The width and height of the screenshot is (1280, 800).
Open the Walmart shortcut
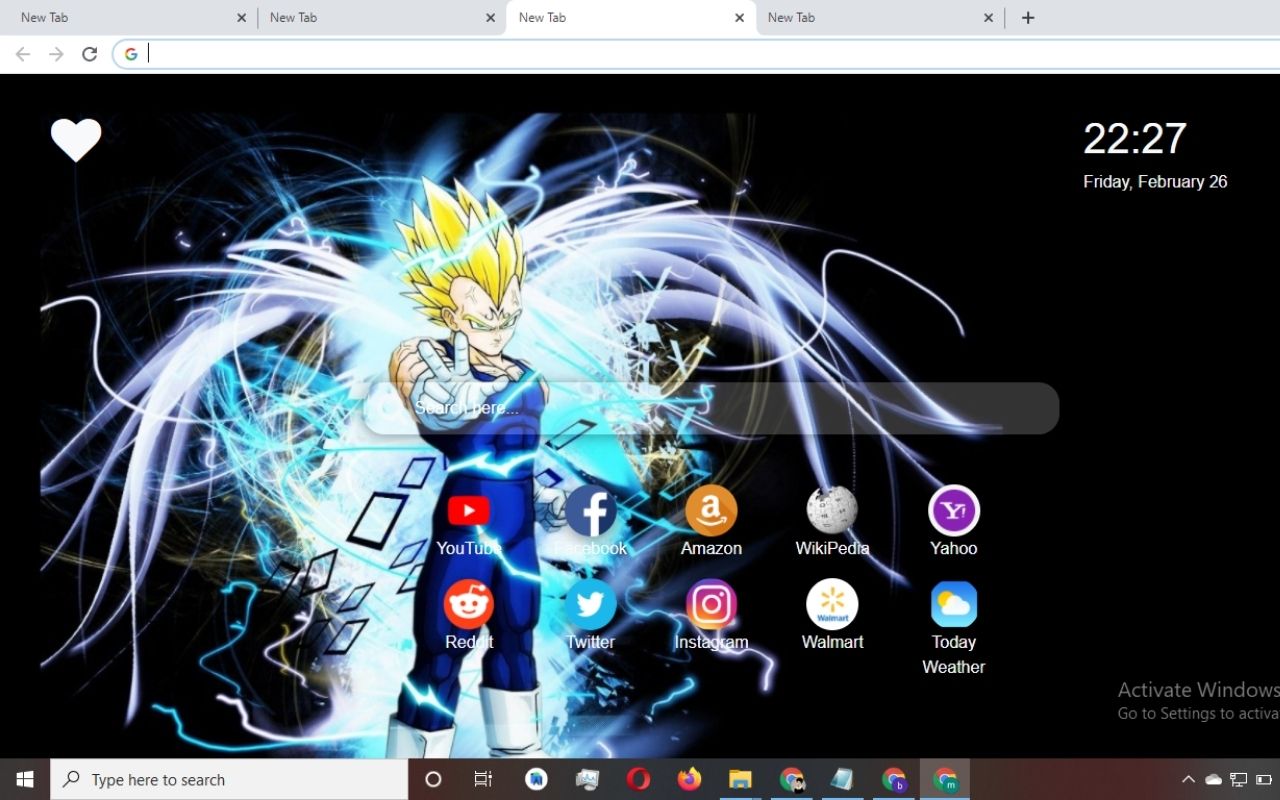point(832,615)
